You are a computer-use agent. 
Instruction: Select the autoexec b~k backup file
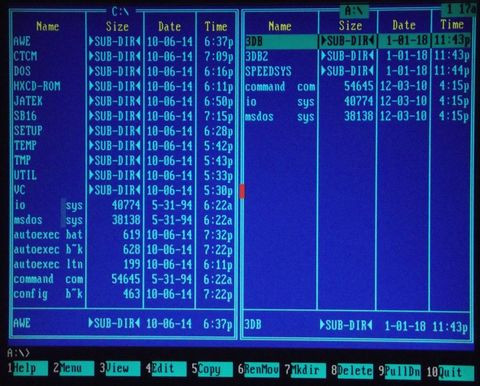[x=123, y=249]
